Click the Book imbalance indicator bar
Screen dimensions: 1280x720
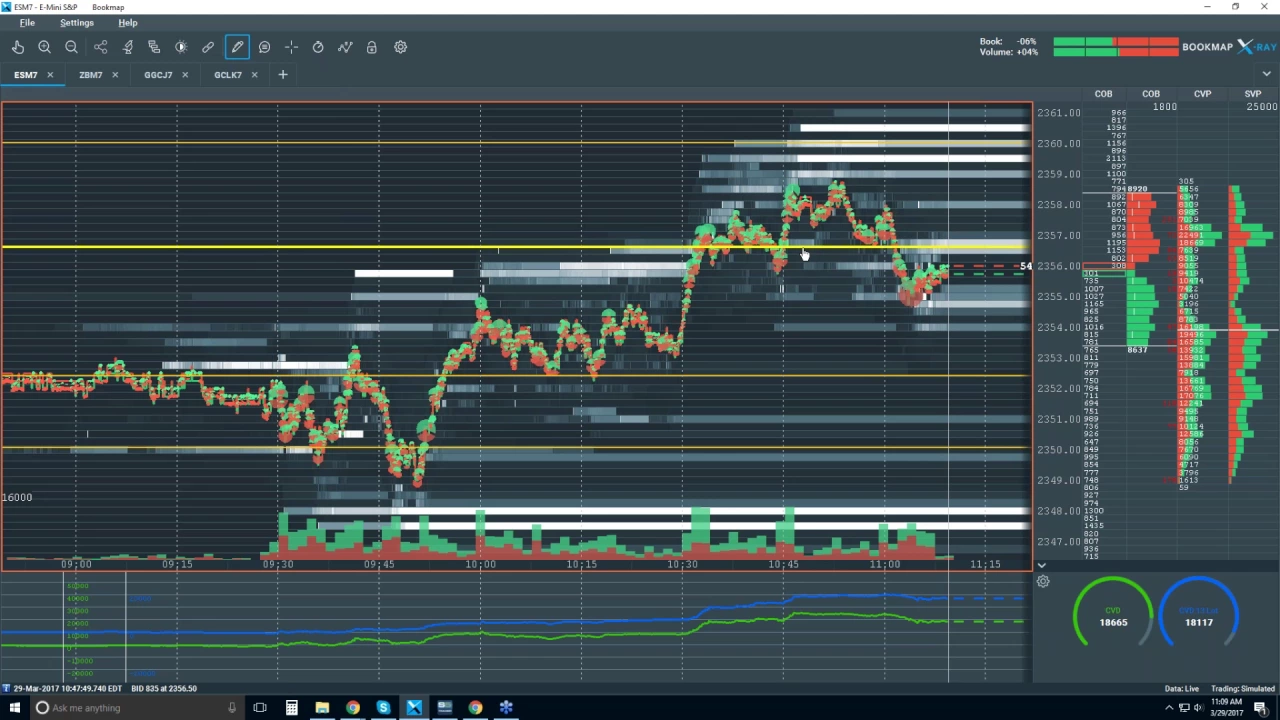[x=1116, y=42]
